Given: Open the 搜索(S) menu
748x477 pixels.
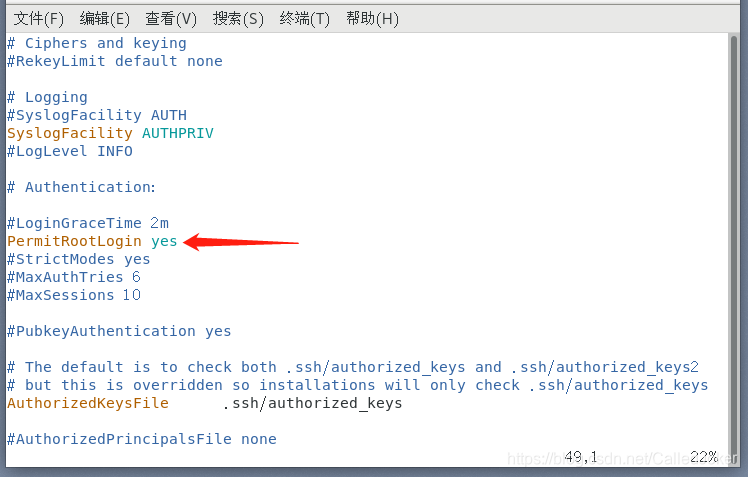Looking at the screenshot, I should [x=238, y=18].
